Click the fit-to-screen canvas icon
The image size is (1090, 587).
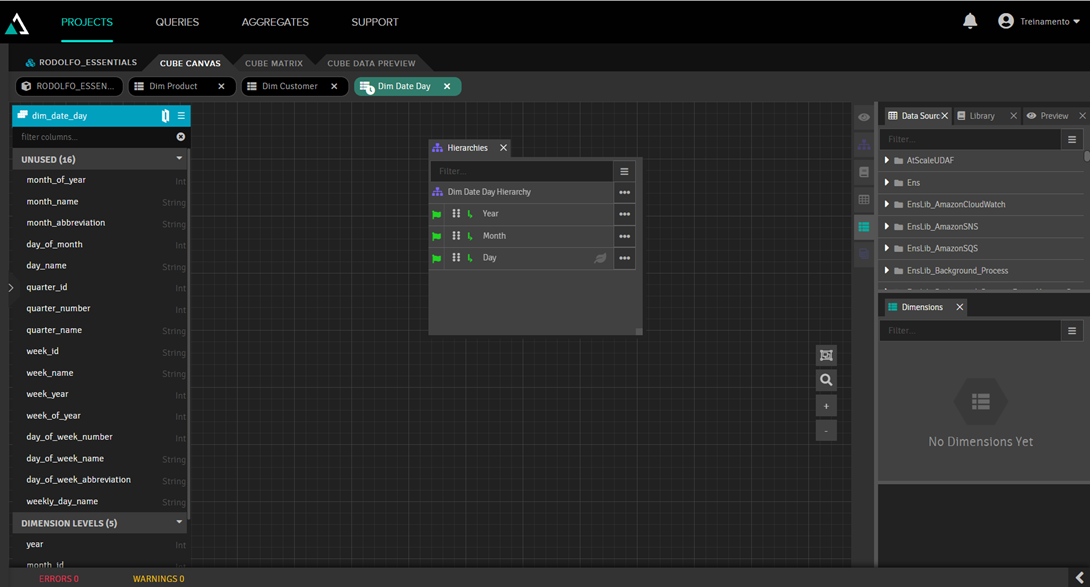coord(826,355)
